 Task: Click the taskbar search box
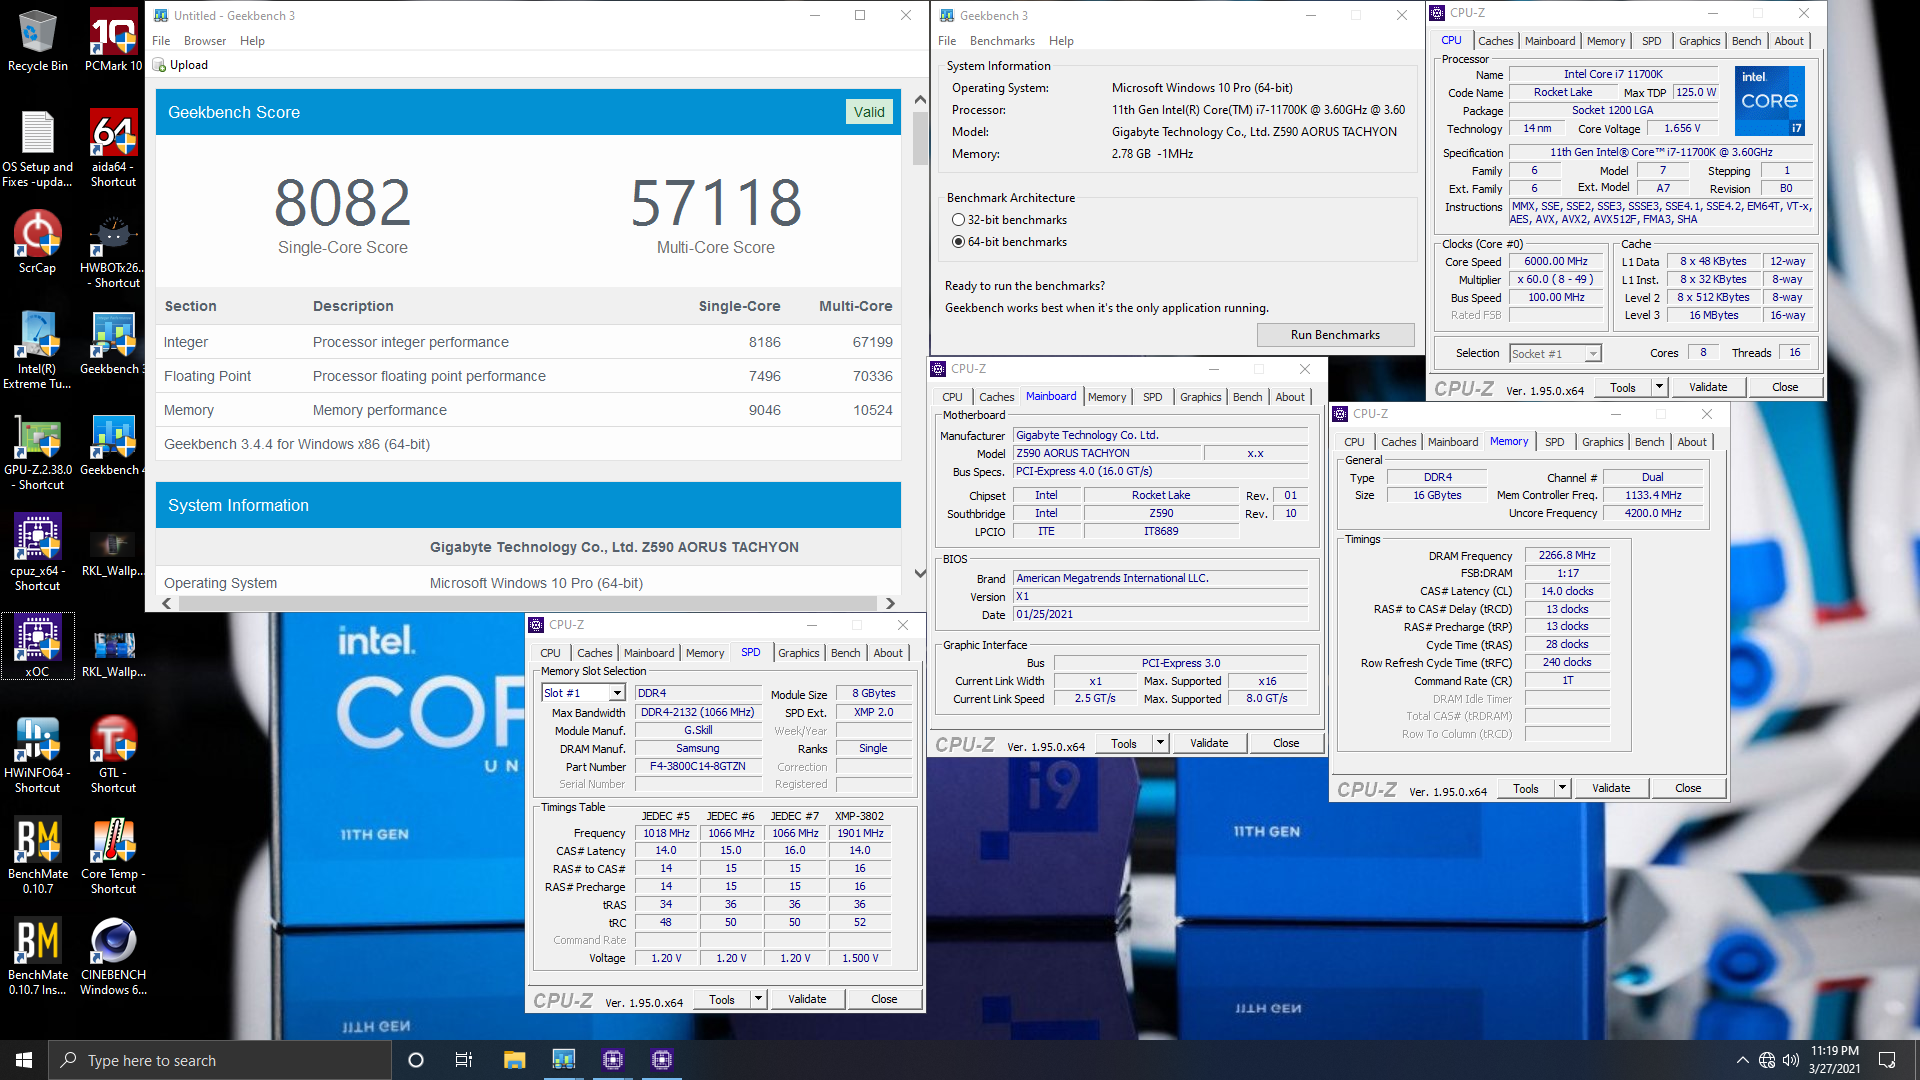(220, 1060)
